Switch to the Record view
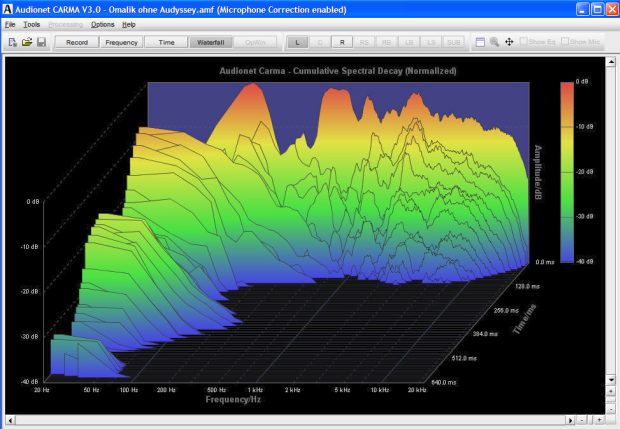 coord(77,42)
